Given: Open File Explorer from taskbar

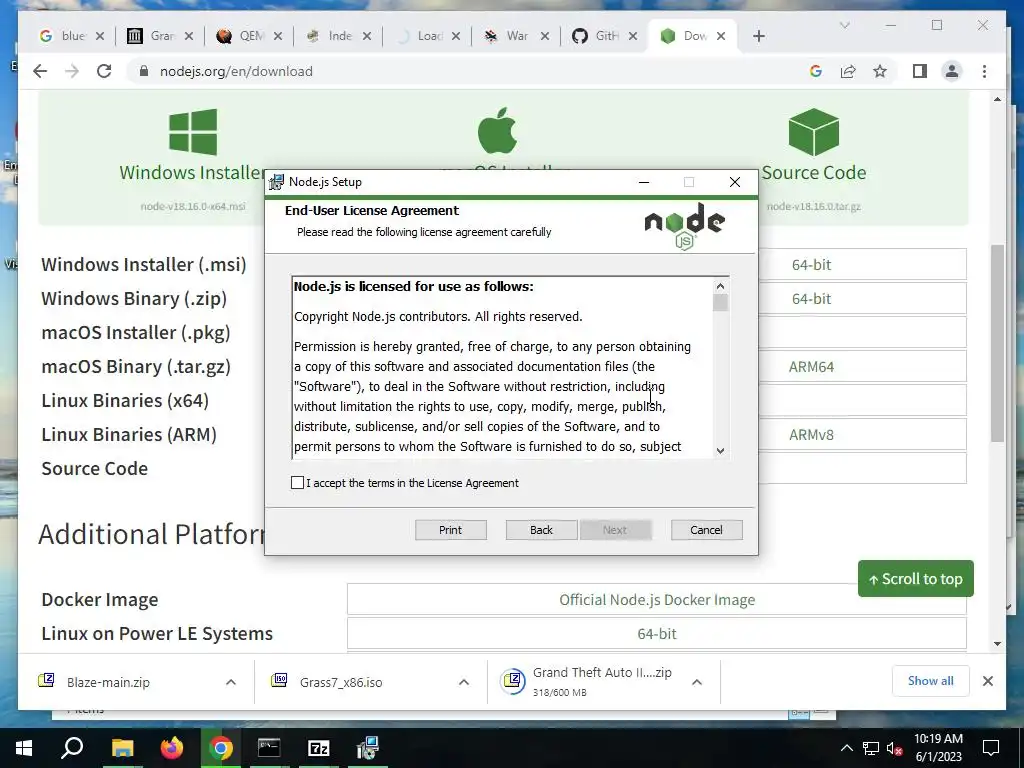Looking at the screenshot, I should [122, 748].
